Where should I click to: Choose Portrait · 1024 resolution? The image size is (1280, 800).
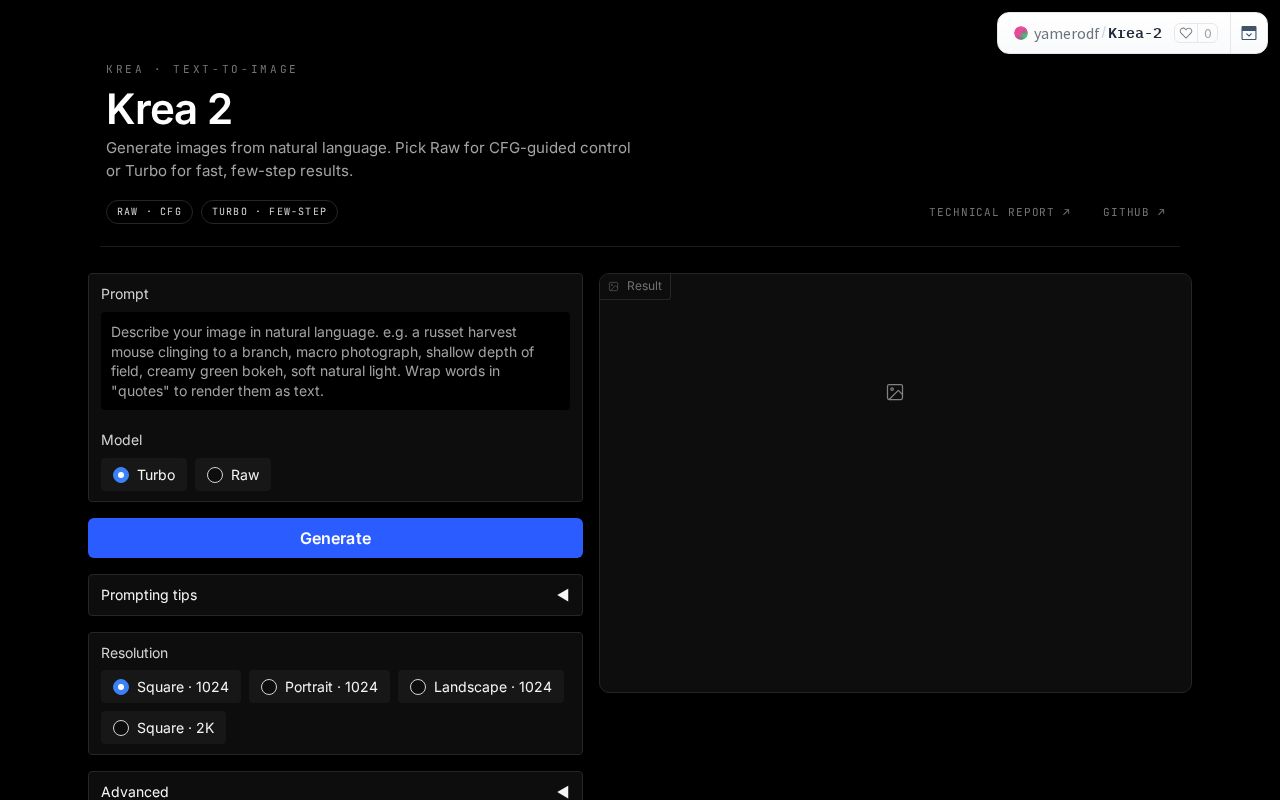click(x=319, y=687)
